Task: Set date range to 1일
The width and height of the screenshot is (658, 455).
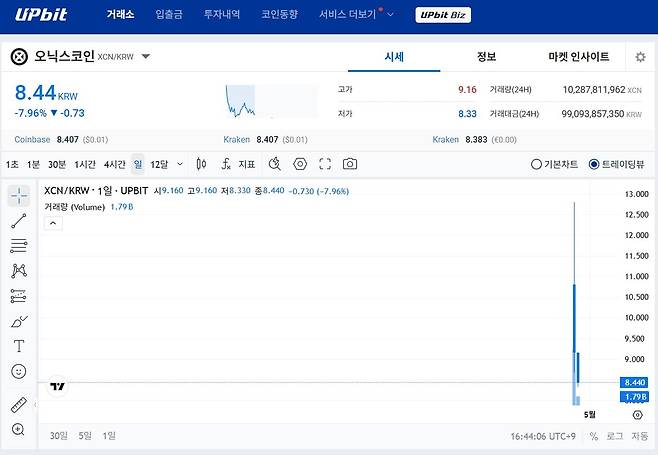Action: 109,436
